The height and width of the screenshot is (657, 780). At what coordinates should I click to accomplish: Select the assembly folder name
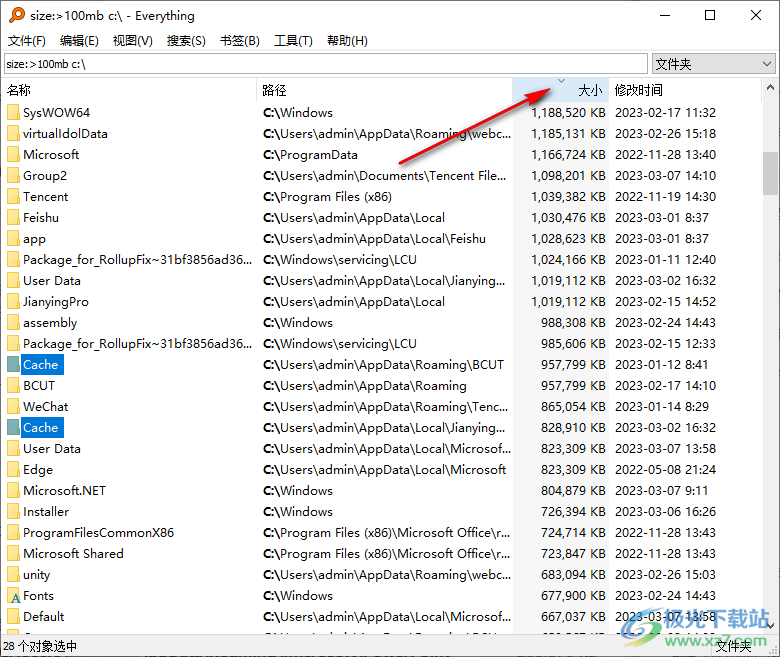[x=50, y=322]
